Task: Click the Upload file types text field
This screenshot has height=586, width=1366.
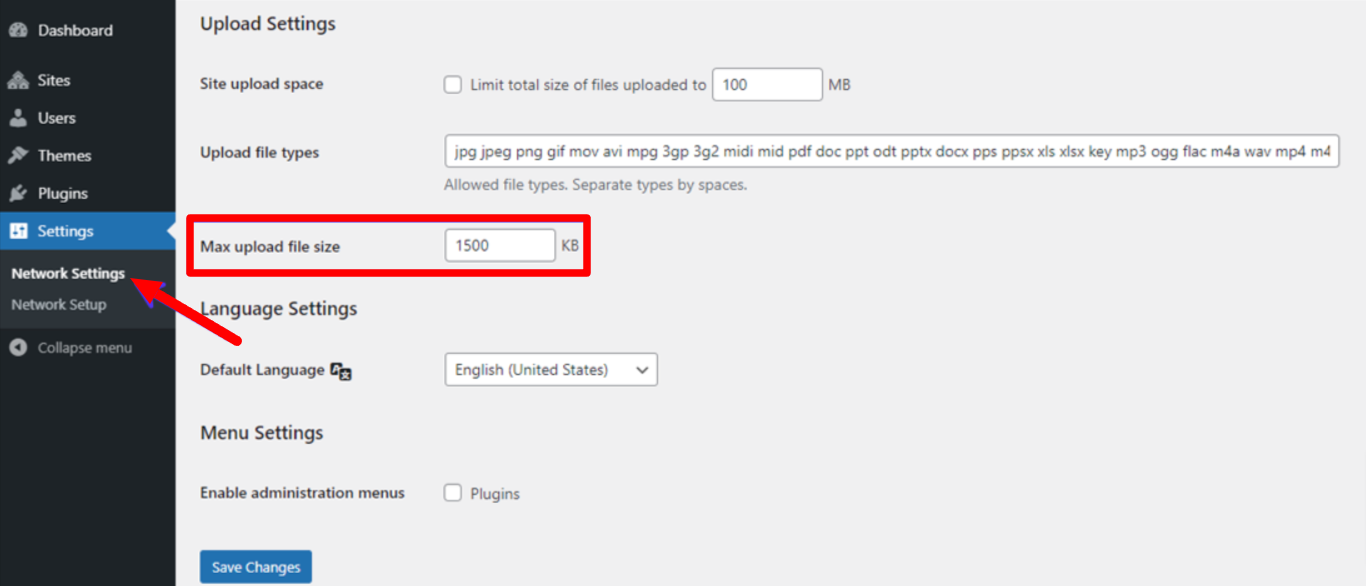Action: click(x=891, y=152)
